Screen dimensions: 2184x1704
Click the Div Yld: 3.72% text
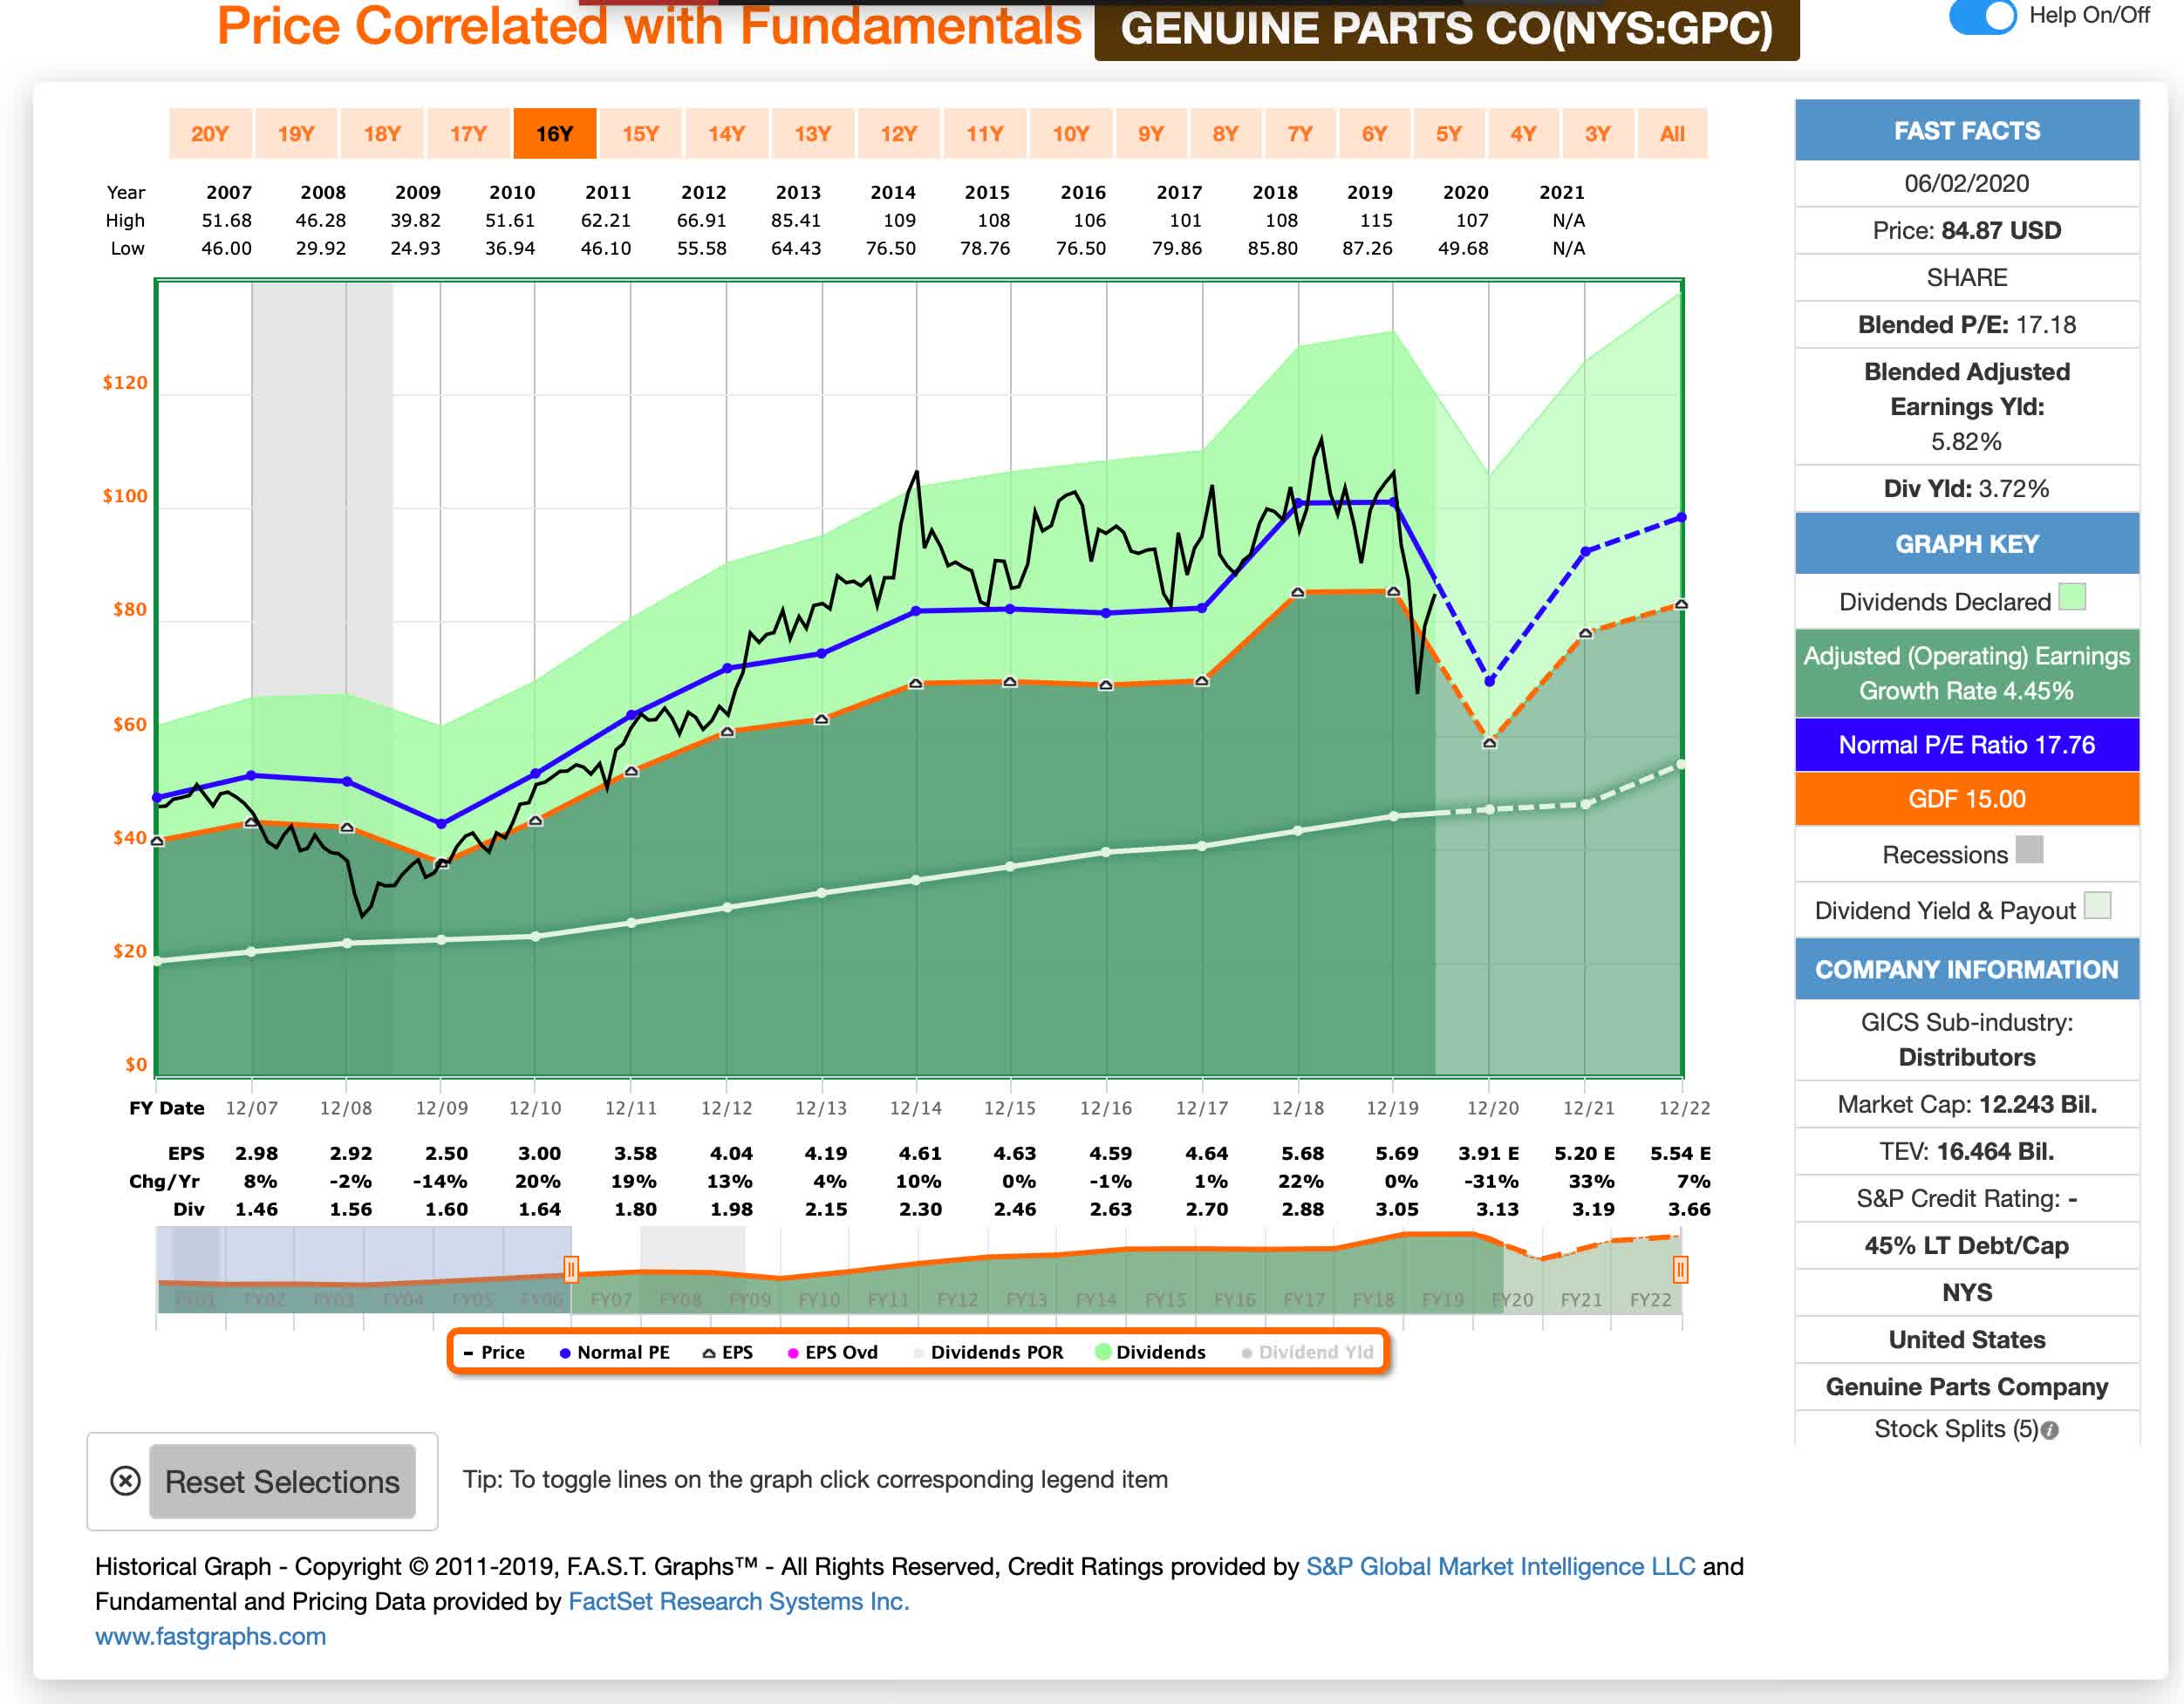click(1966, 489)
